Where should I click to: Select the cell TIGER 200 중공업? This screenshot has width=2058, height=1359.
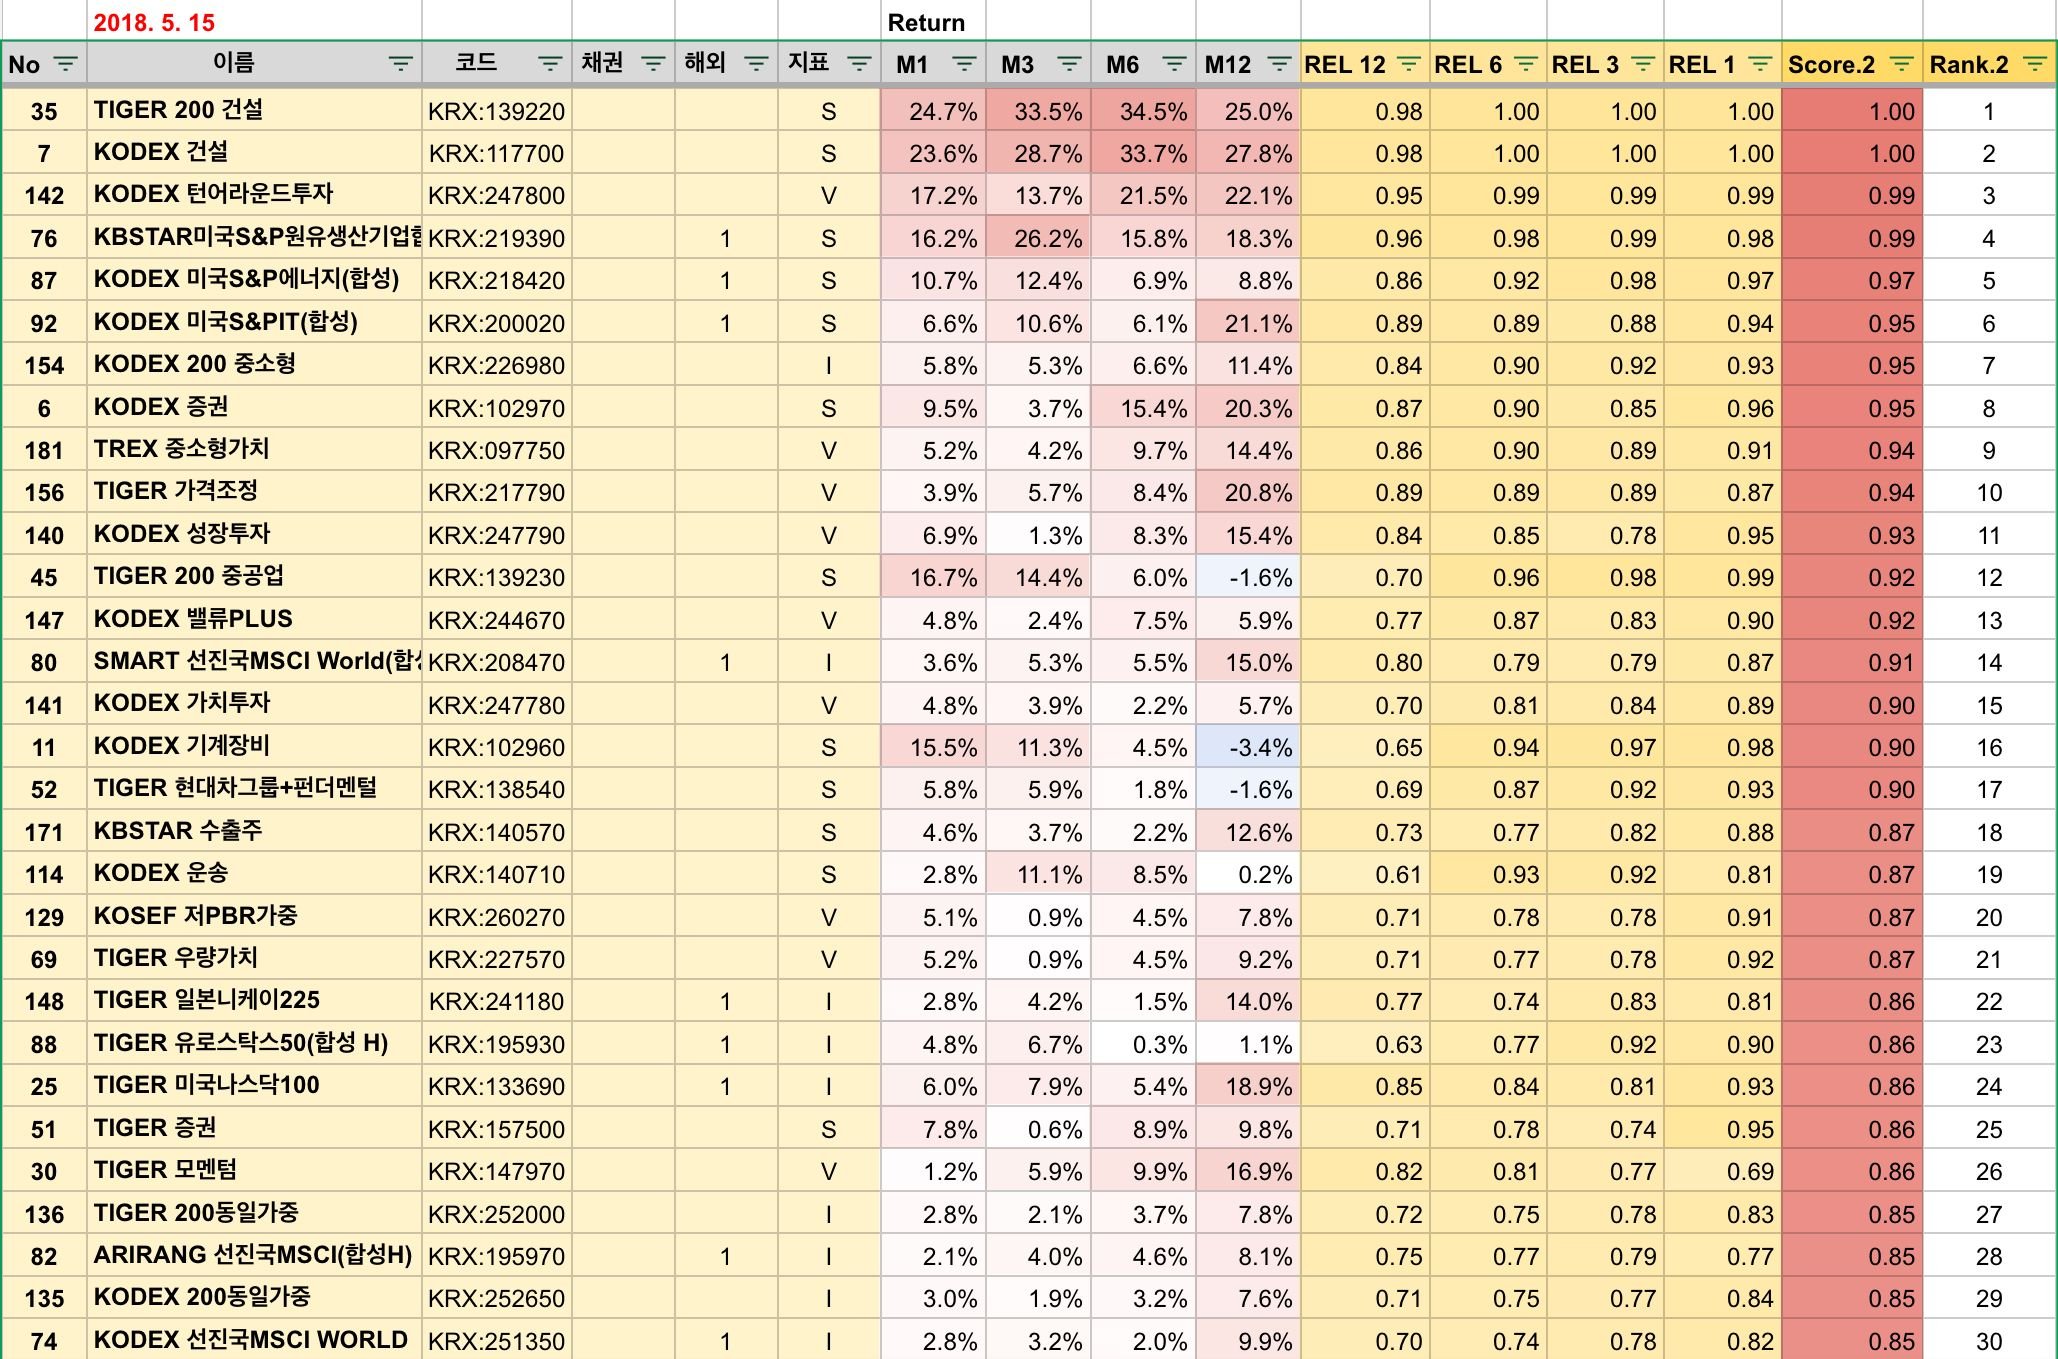tap(254, 576)
